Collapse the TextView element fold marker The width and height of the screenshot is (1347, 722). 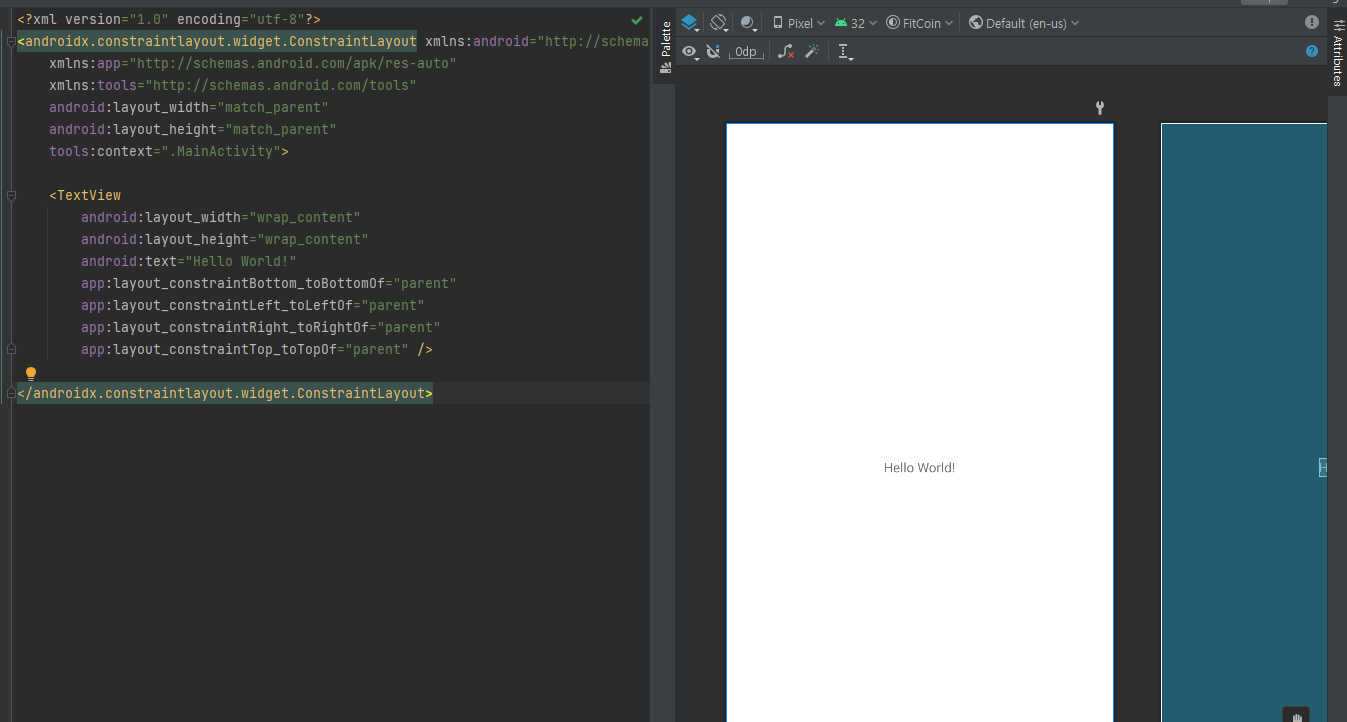(11, 195)
